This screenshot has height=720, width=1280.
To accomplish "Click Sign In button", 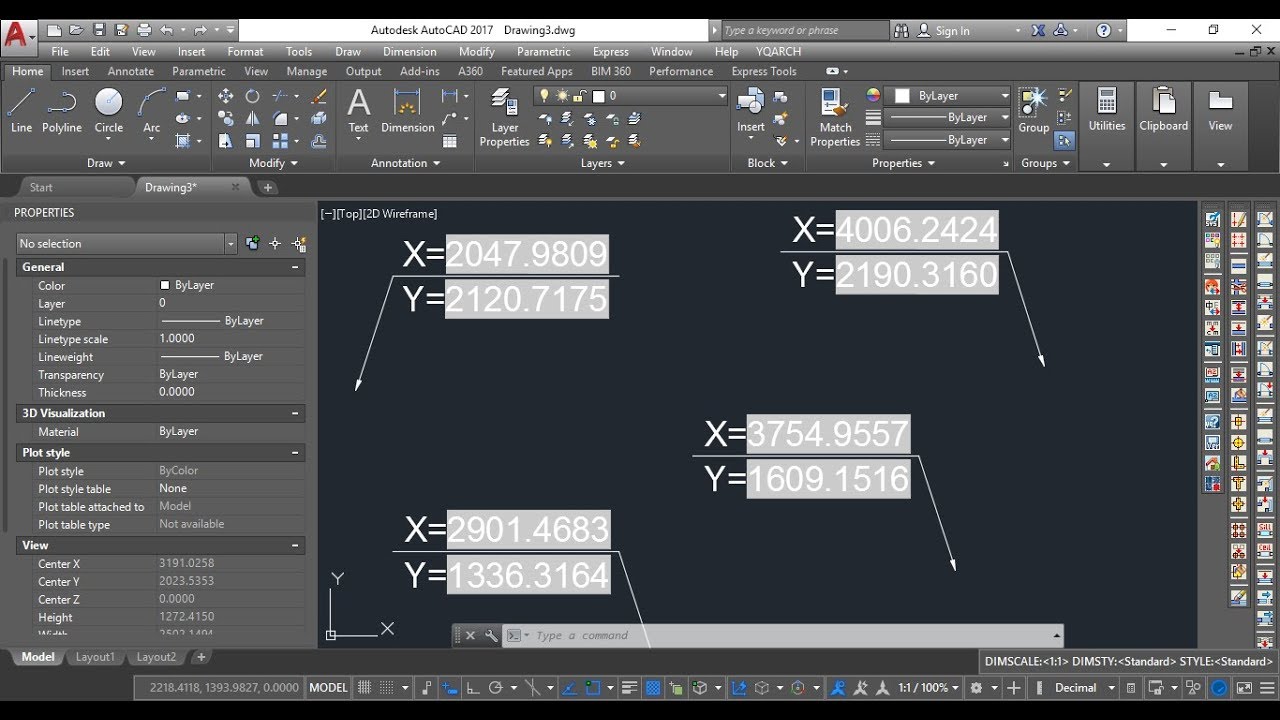I will (943, 31).
